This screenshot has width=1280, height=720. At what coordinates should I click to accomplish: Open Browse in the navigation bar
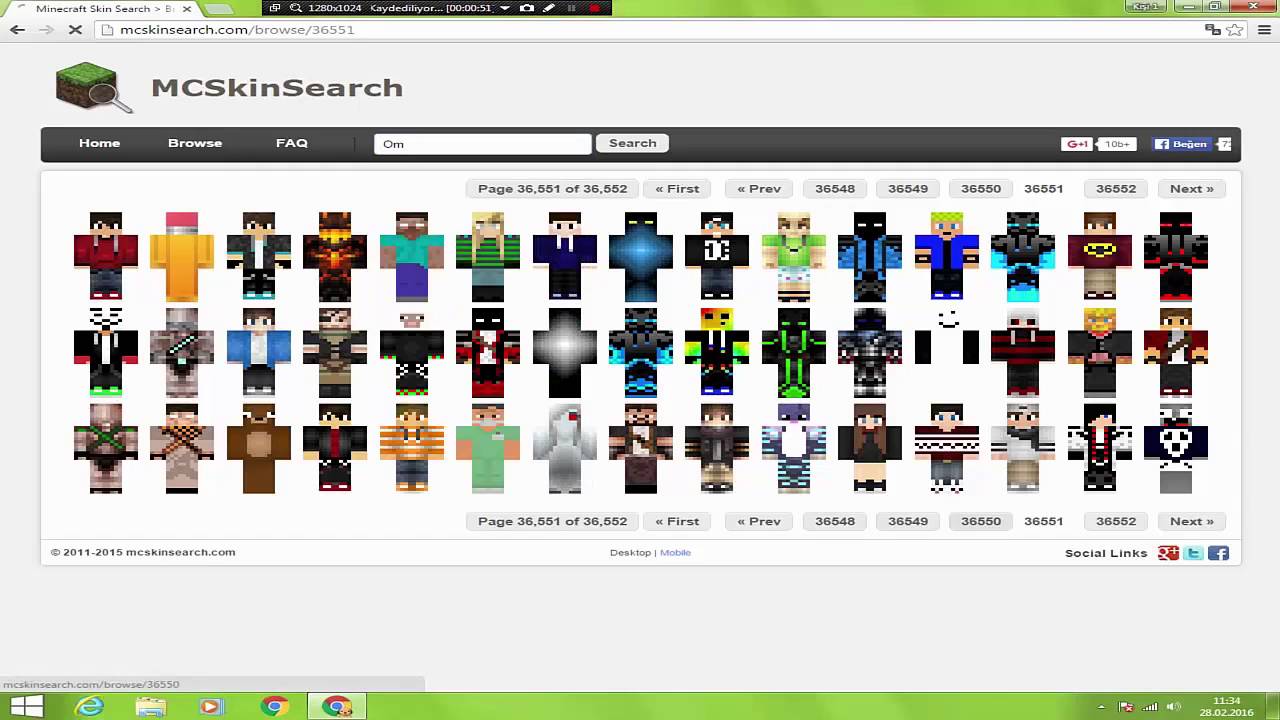click(195, 143)
